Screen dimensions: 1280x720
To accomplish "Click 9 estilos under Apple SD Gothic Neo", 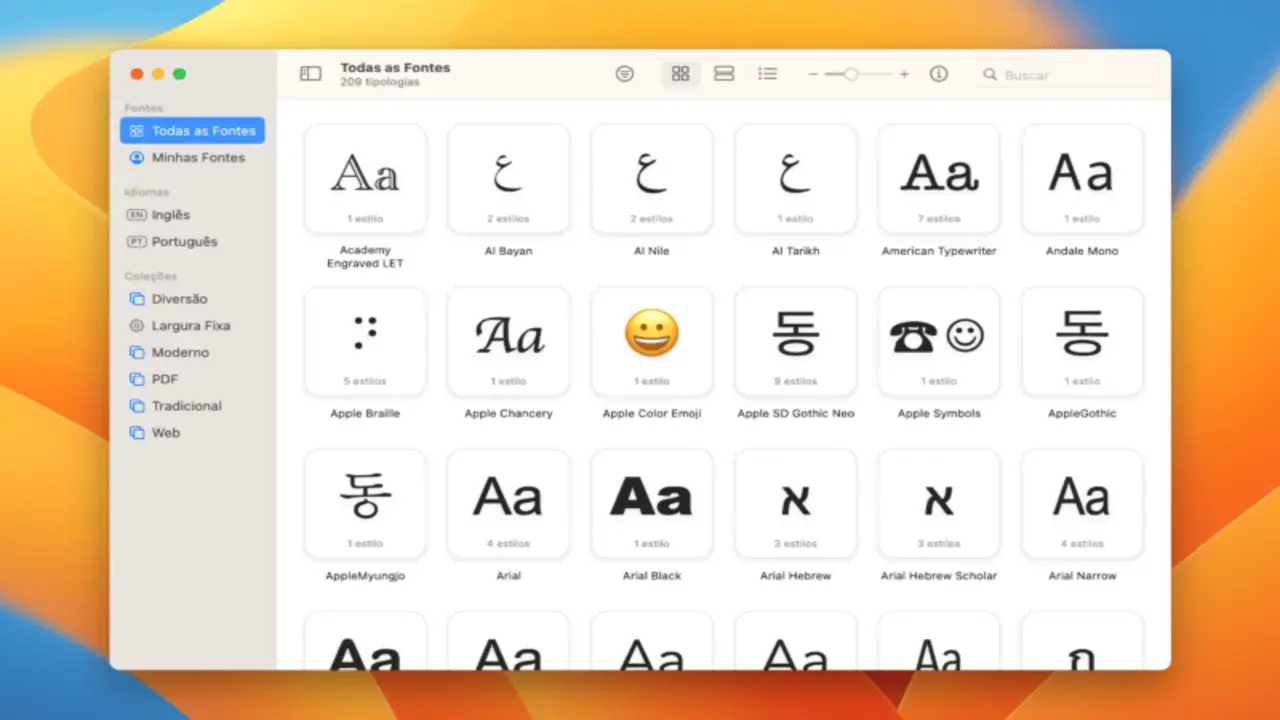I will pos(795,382).
